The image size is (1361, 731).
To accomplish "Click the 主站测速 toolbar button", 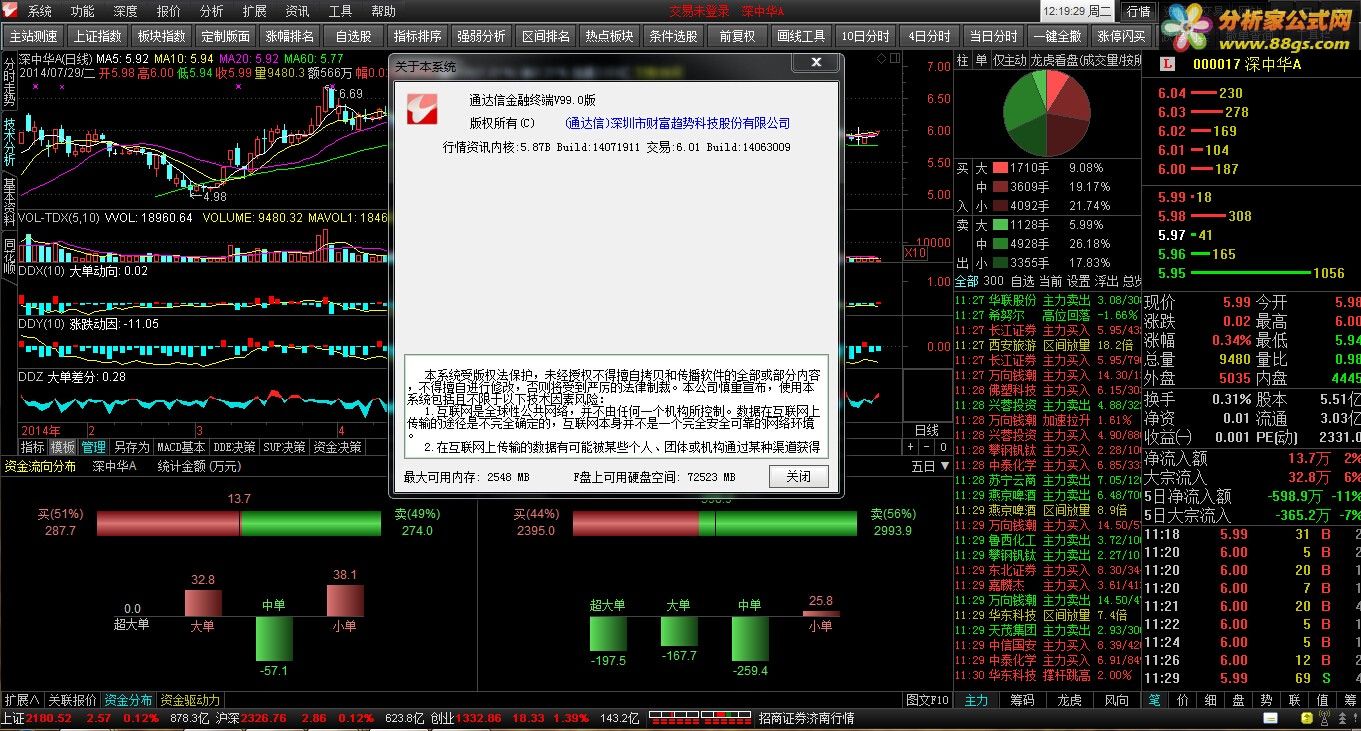I will pos(34,36).
